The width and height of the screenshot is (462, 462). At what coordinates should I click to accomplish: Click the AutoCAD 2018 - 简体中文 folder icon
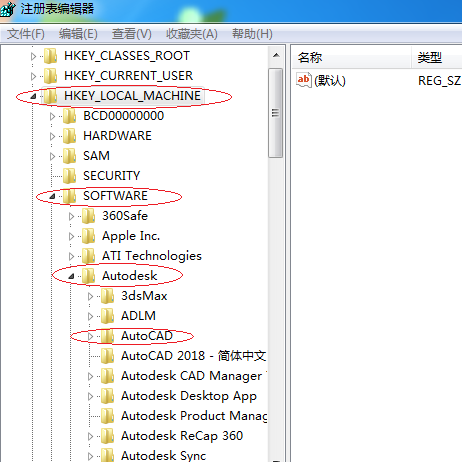pyautogui.click(x=108, y=356)
